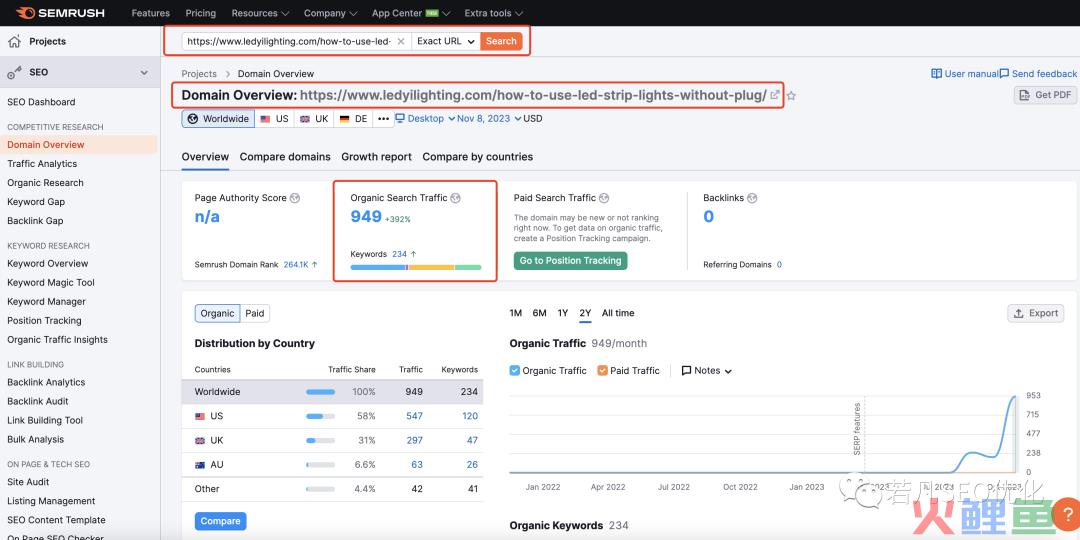Click the Paid Search Traffic globe icon
The width and height of the screenshot is (1080, 540).
[604, 198]
